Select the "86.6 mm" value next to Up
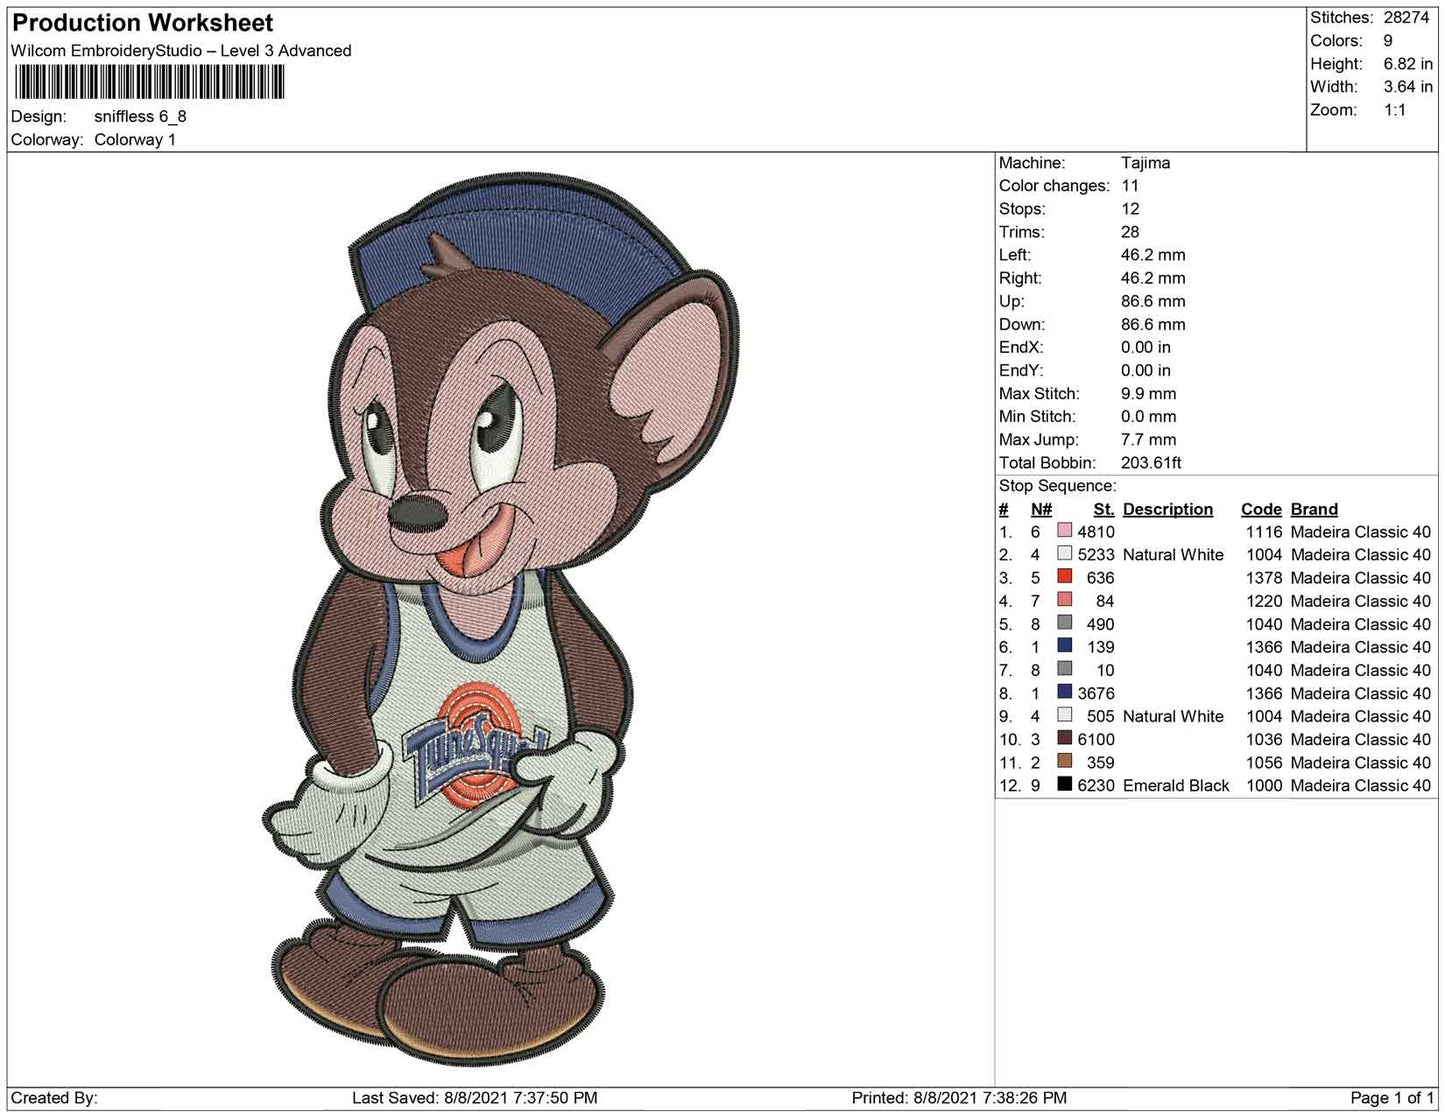The width and height of the screenshot is (1445, 1112). pyautogui.click(x=1153, y=301)
